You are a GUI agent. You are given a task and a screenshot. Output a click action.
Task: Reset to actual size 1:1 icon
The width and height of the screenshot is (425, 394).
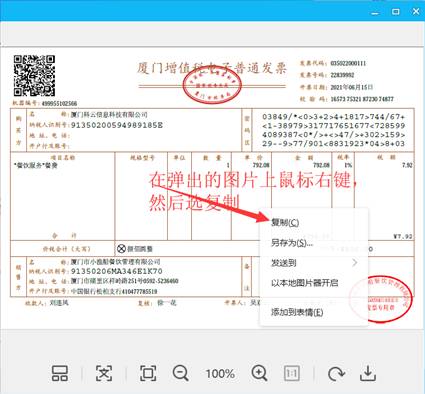pyautogui.click(x=292, y=373)
